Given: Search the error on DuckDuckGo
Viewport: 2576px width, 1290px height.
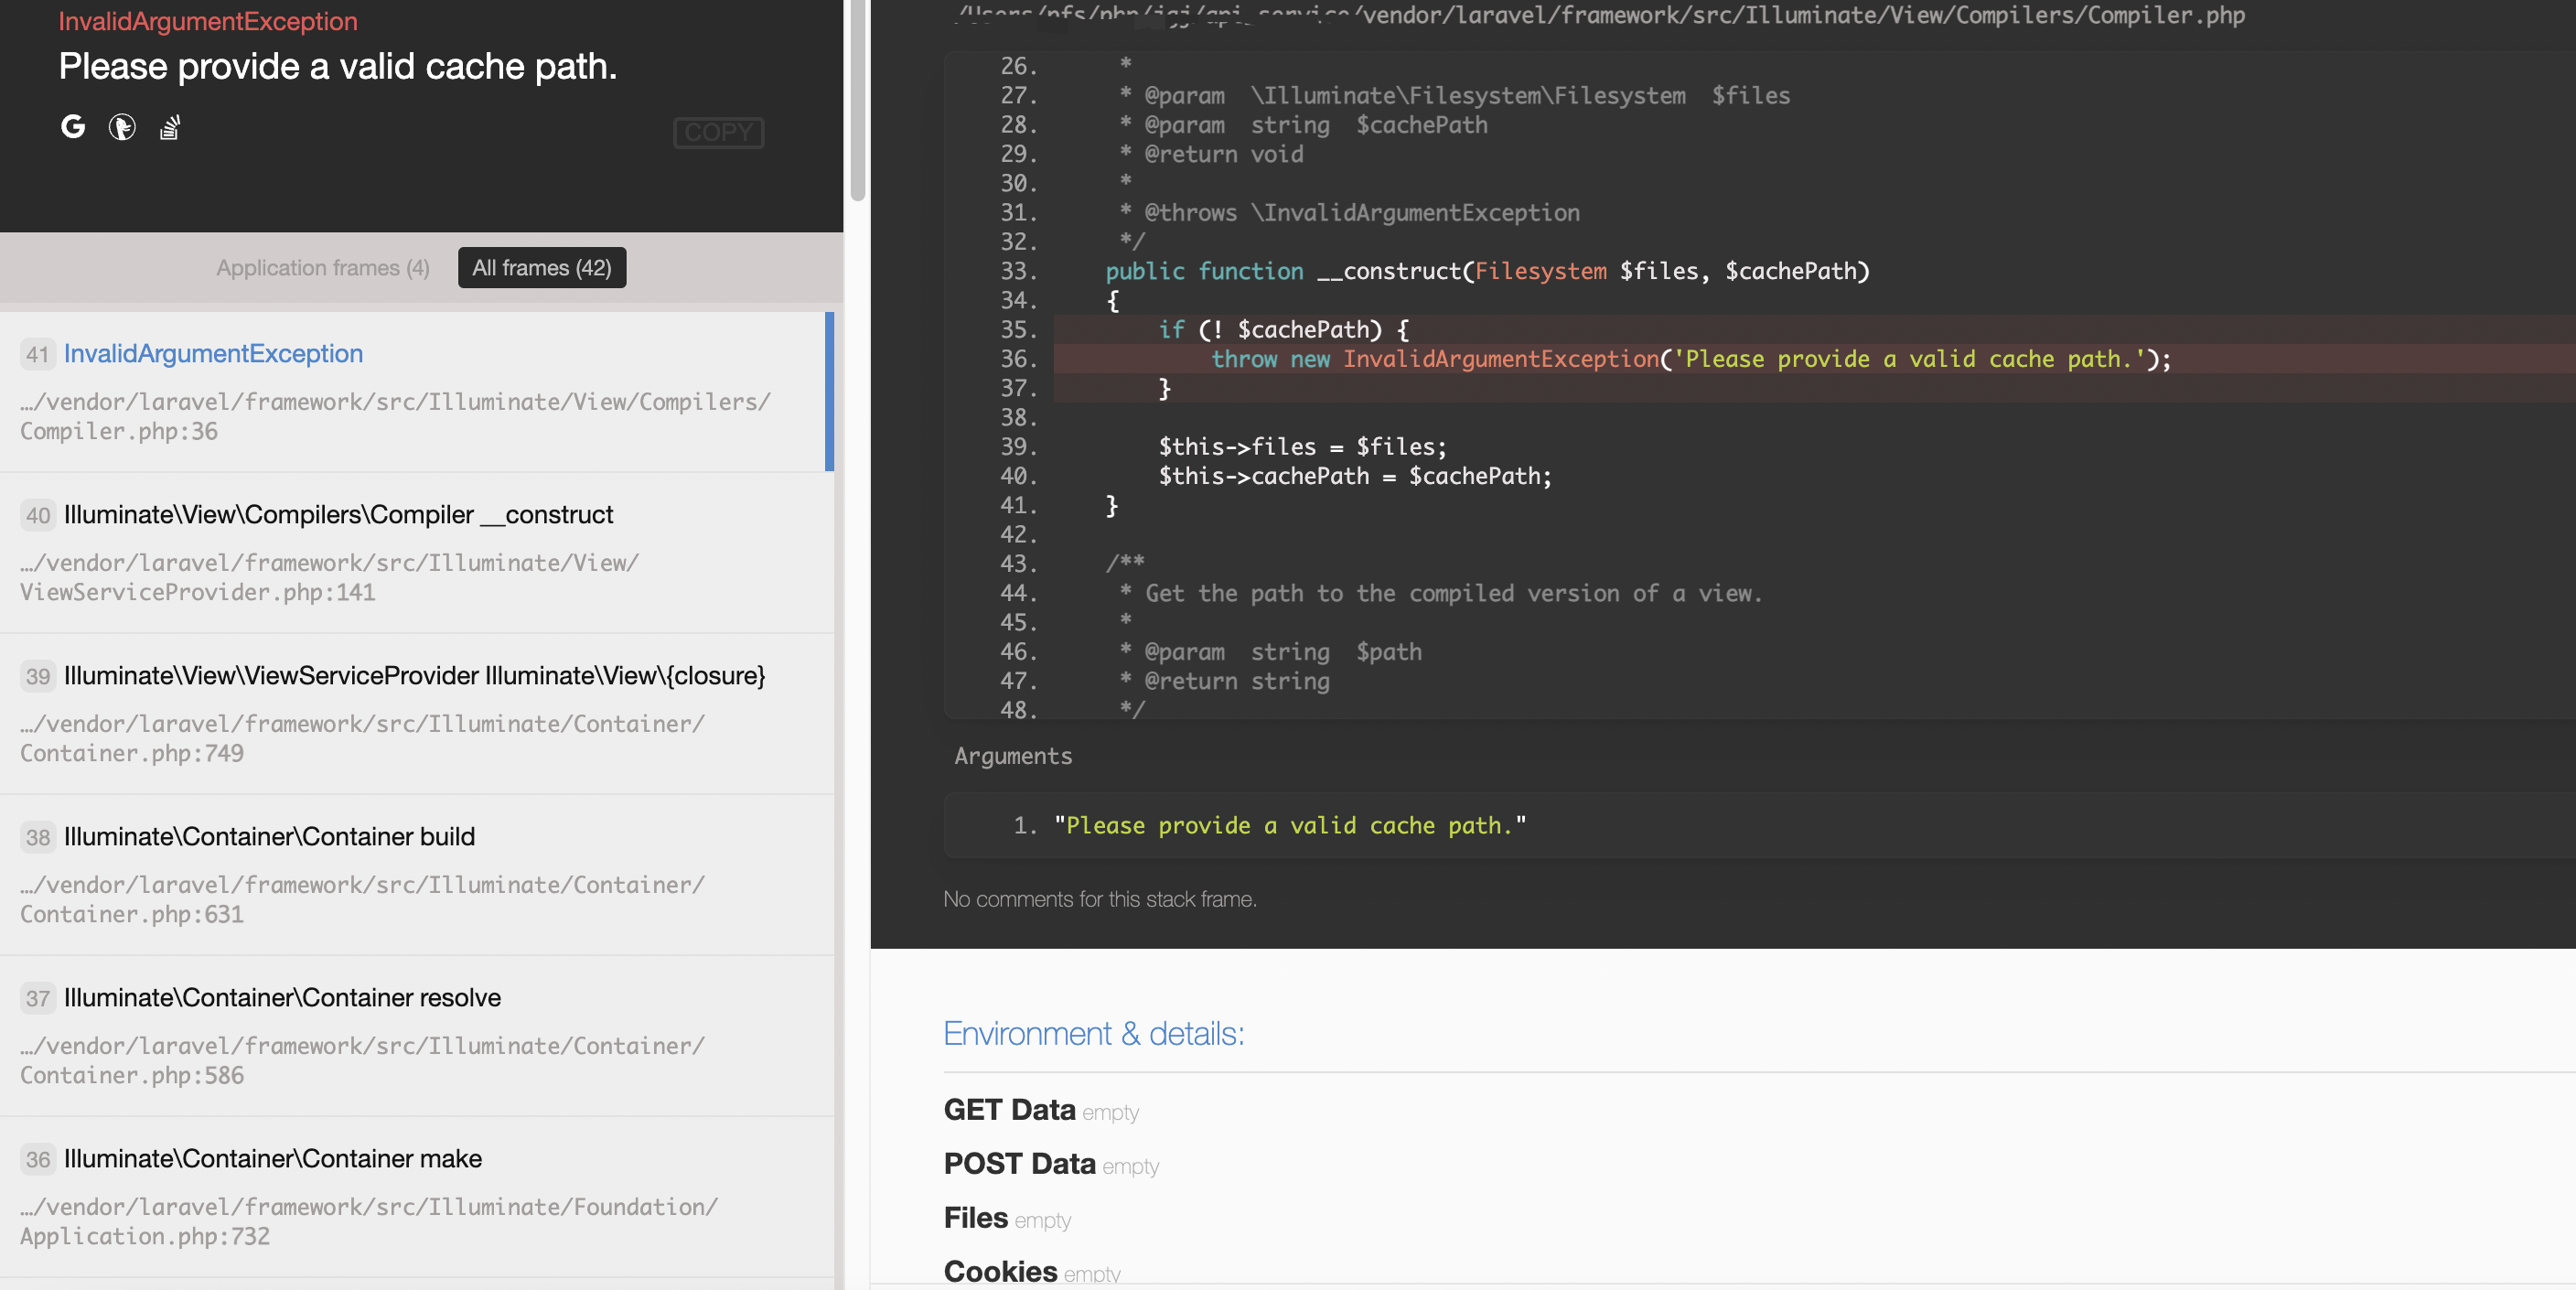Looking at the screenshot, I should click(122, 127).
